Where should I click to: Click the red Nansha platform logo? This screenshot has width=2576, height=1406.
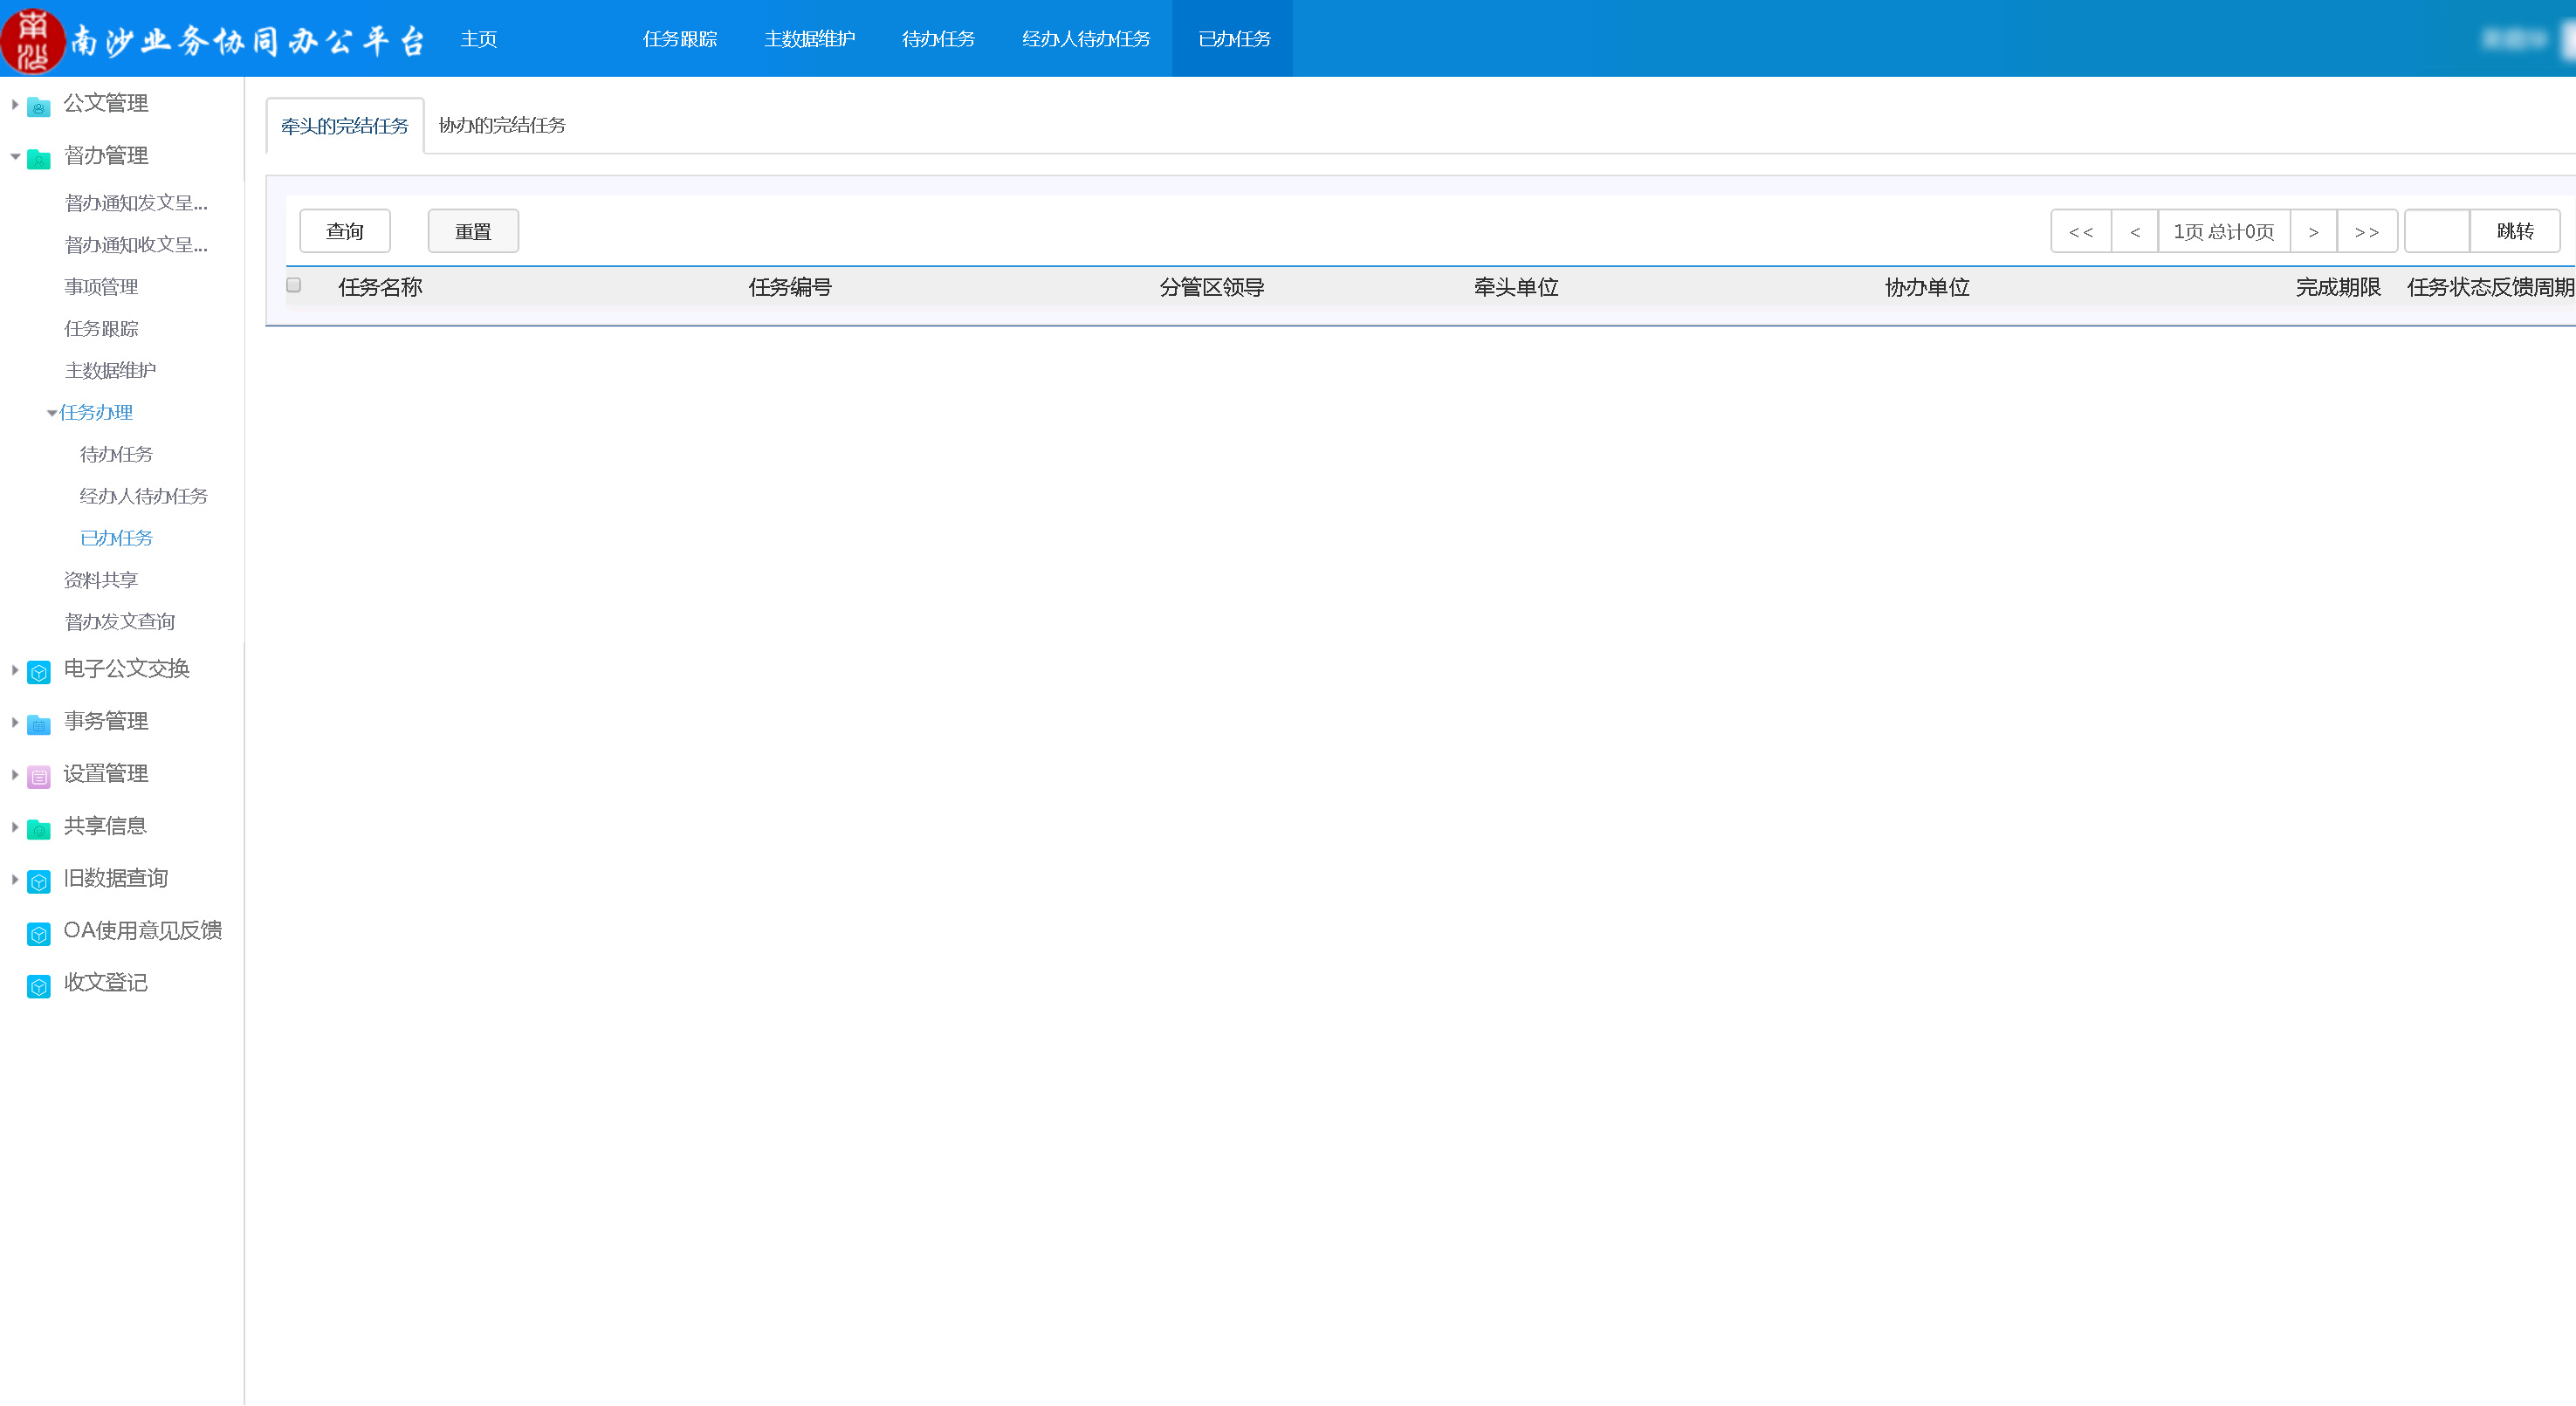click(x=33, y=40)
